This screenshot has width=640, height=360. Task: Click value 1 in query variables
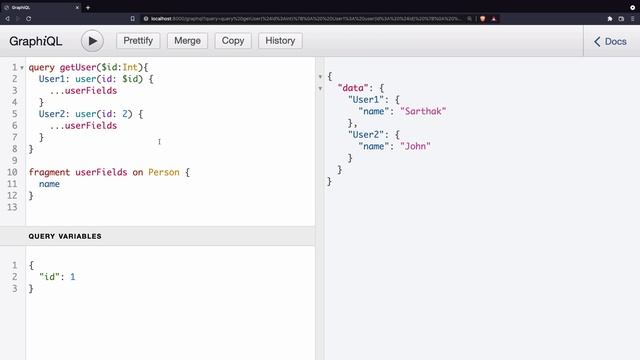pos(73,277)
